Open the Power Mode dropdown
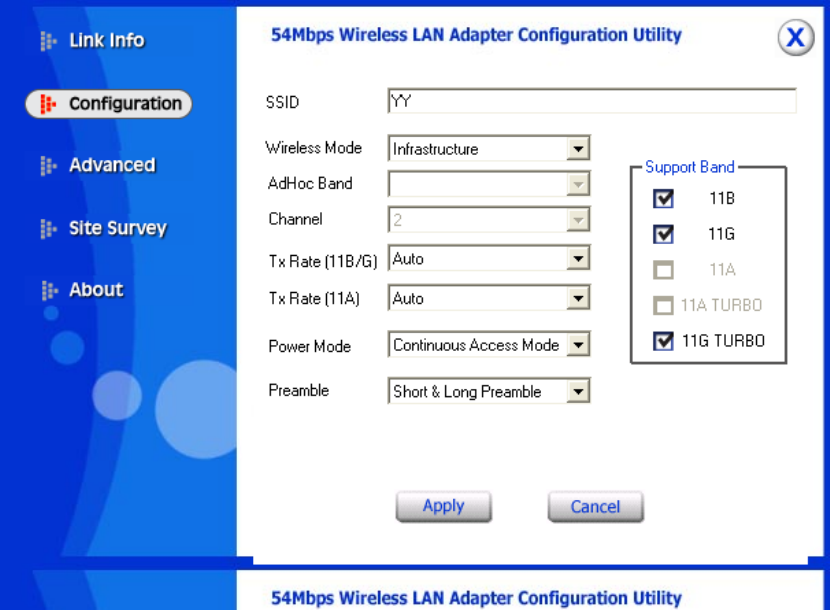This screenshot has width=830, height=610. pos(578,345)
